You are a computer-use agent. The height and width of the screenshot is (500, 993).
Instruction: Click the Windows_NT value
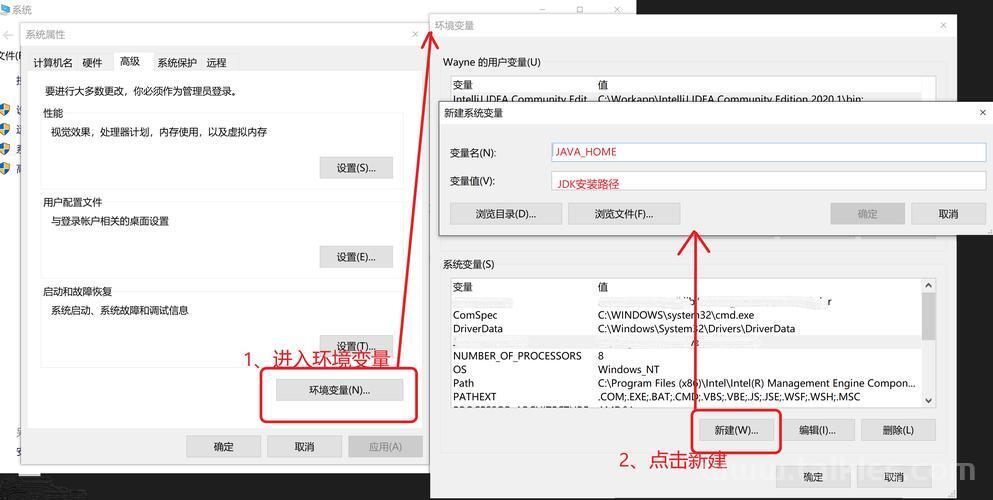pyautogui.click(x=628, y=370)
